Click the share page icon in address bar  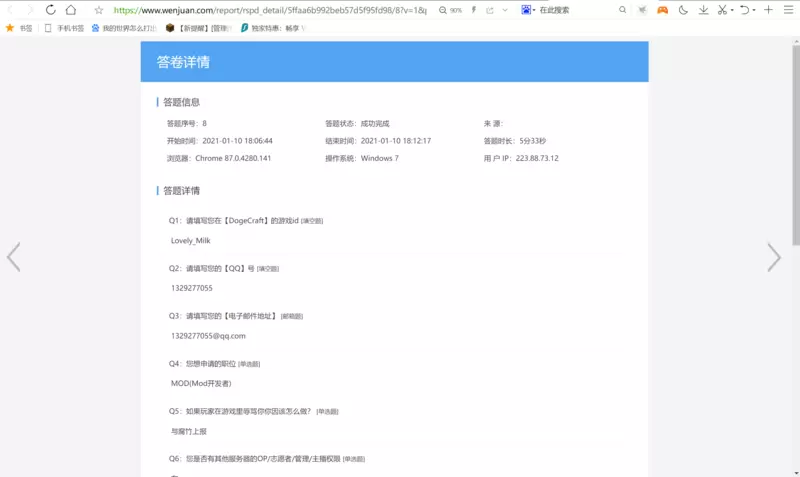490,10
